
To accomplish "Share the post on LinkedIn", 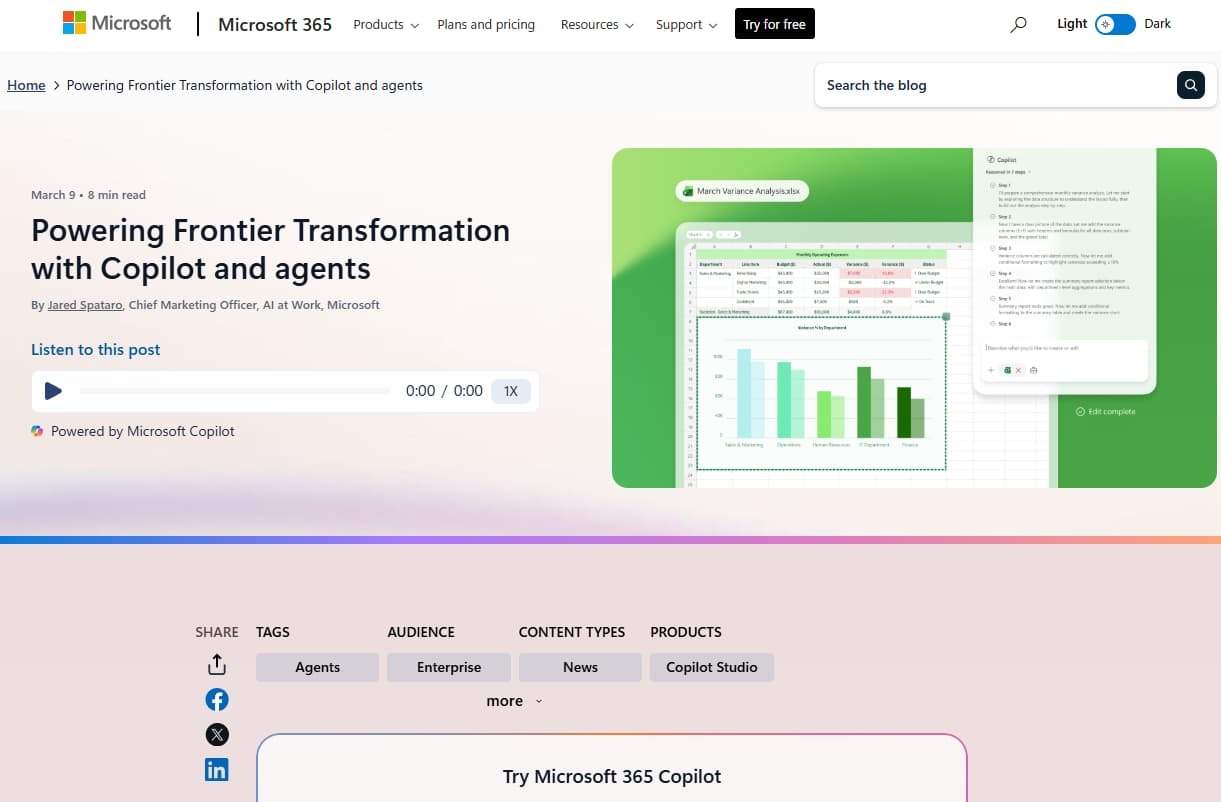I will pos(217,769).
